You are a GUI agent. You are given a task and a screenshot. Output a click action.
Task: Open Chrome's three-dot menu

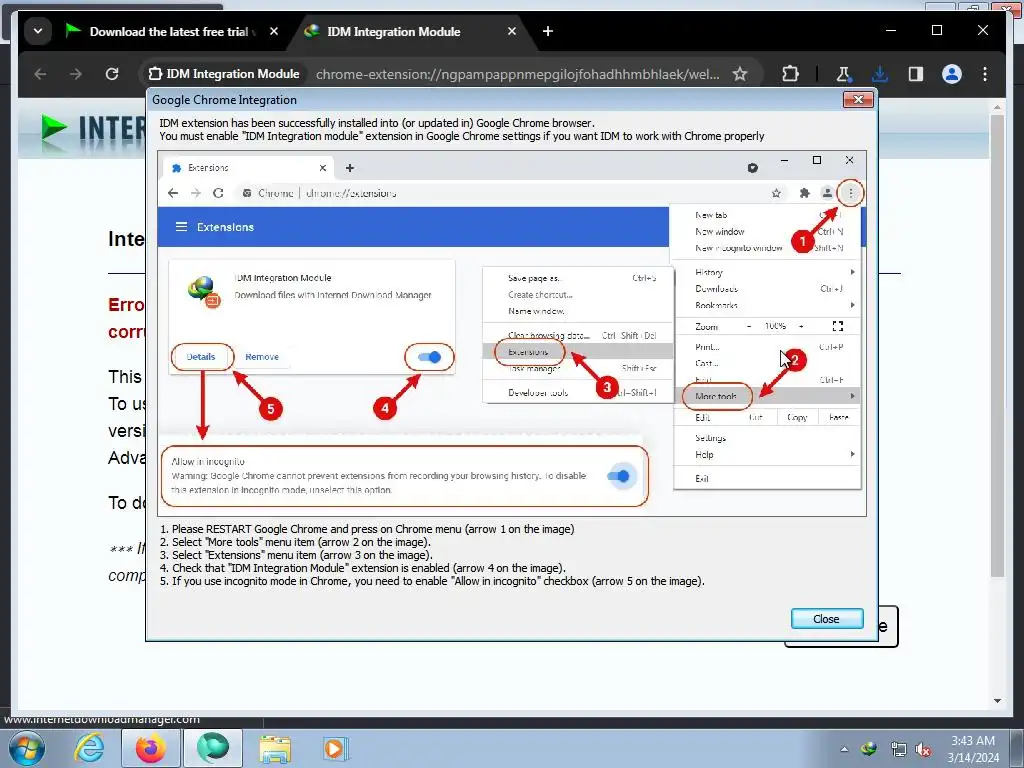(985, 74)
